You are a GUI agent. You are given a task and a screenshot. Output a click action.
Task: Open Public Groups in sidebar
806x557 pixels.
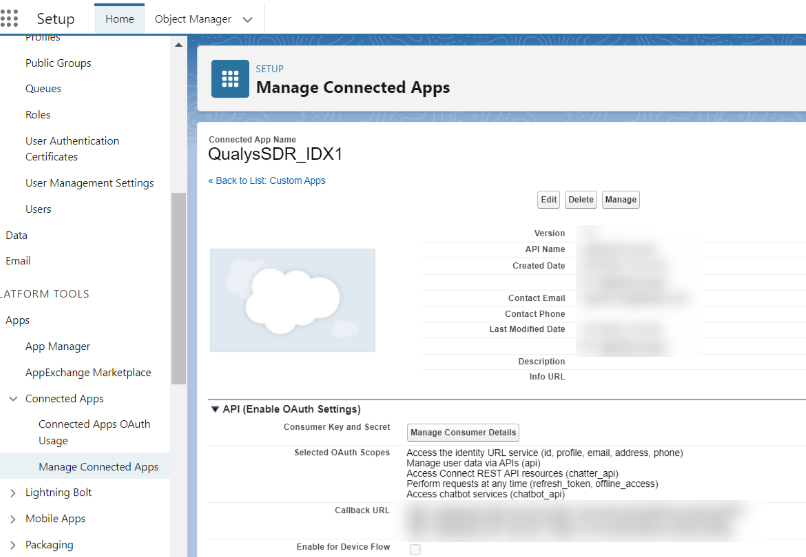(58, 63)
